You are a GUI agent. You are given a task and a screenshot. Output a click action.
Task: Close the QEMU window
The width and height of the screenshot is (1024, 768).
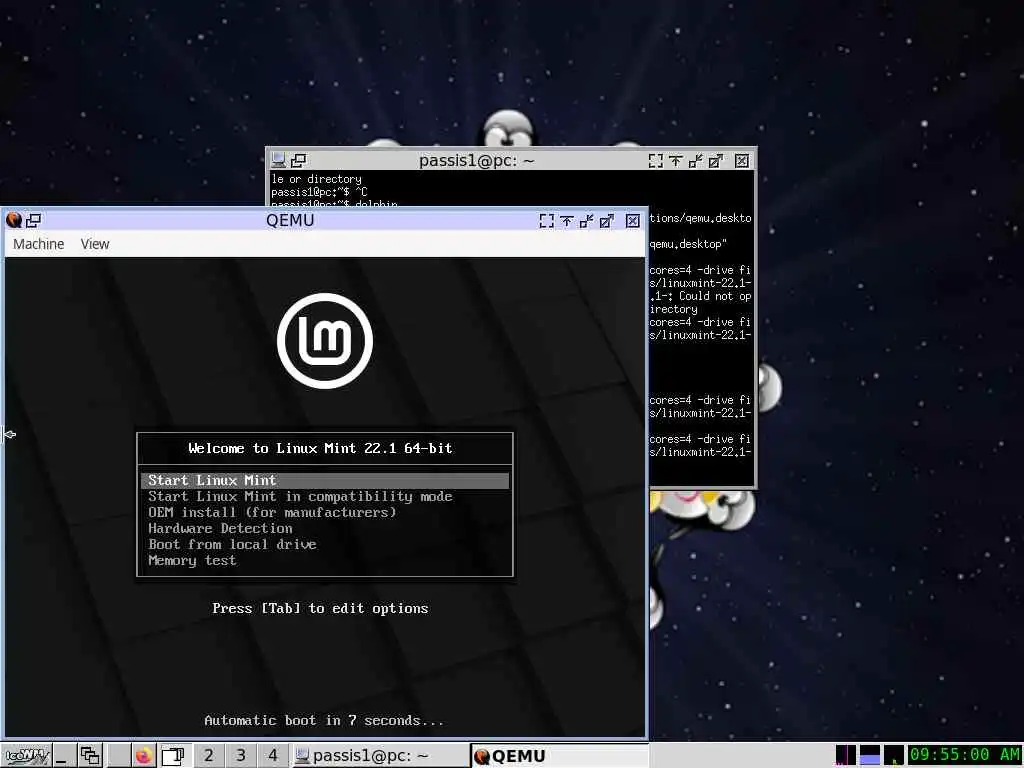coord(632,221)
